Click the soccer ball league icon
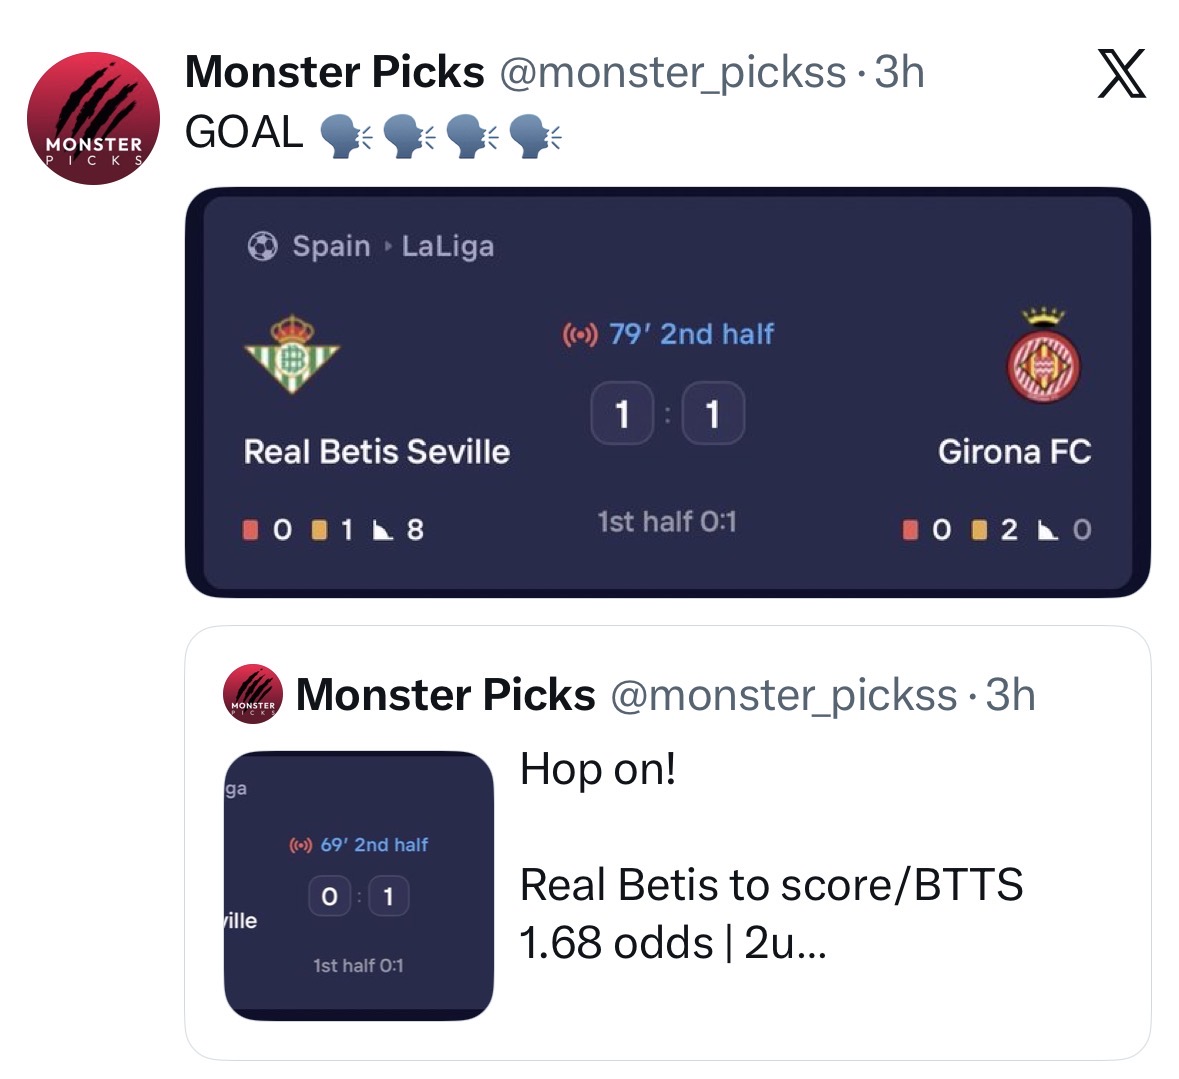This screenshot has height=1079, width=1179. coord(262,246)
